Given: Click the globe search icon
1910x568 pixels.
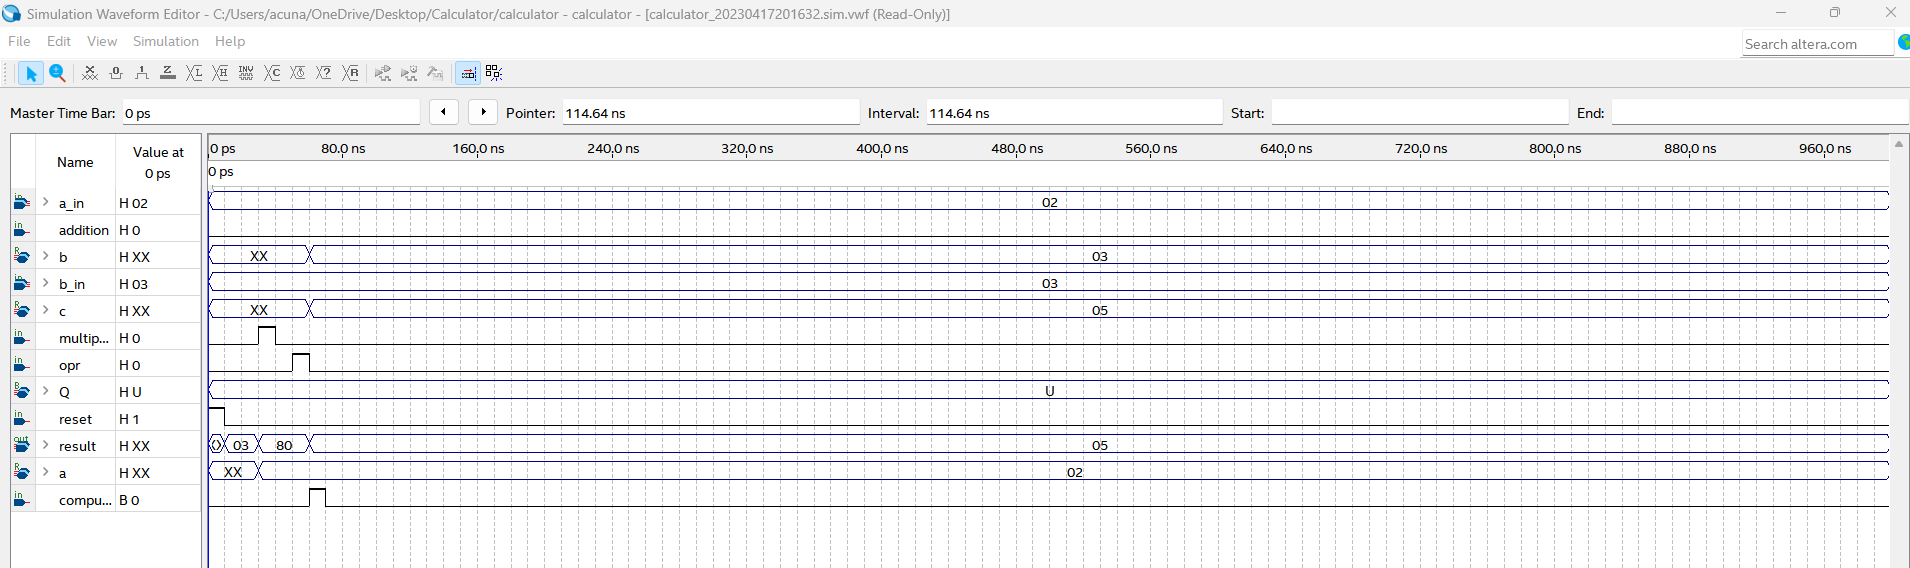Looking at the screenshot, I should click(x=1903, y=43).
